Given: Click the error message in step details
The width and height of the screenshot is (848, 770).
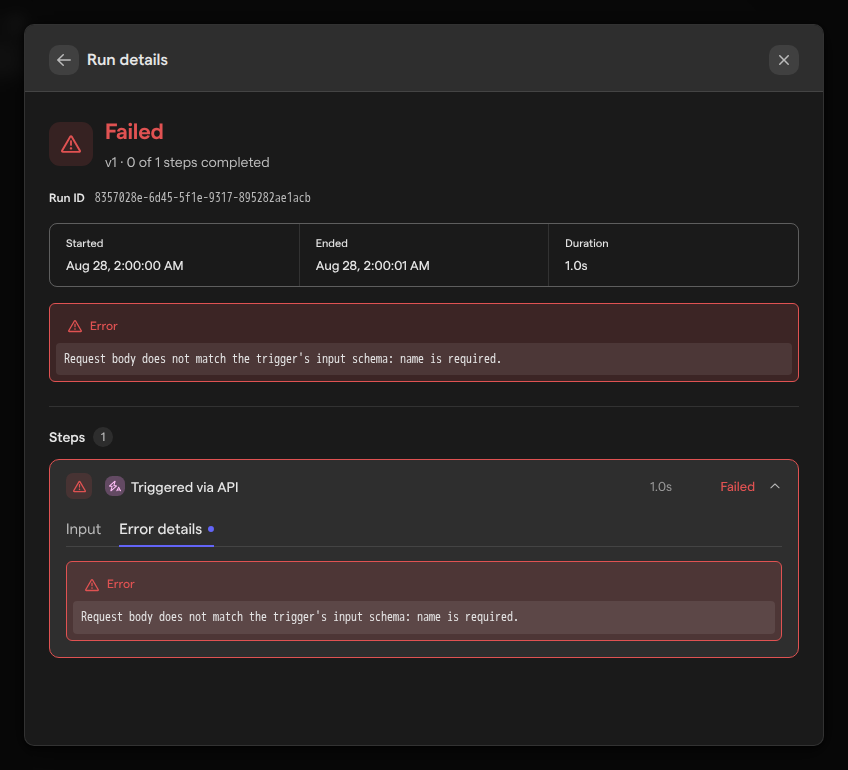Looking at the screenshot, I should point(299,617).
